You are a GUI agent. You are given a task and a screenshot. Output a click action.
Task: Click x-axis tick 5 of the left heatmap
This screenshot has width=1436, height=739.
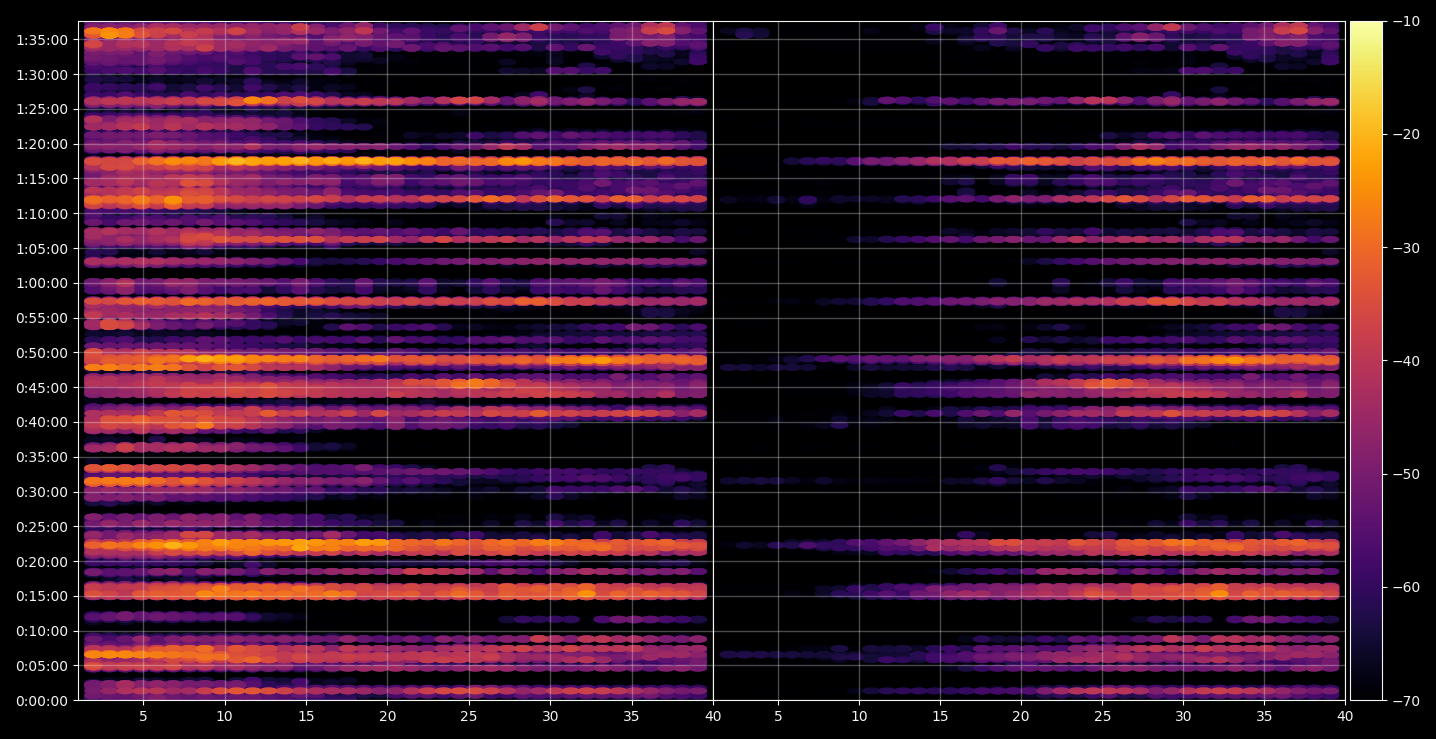[143, 716]
